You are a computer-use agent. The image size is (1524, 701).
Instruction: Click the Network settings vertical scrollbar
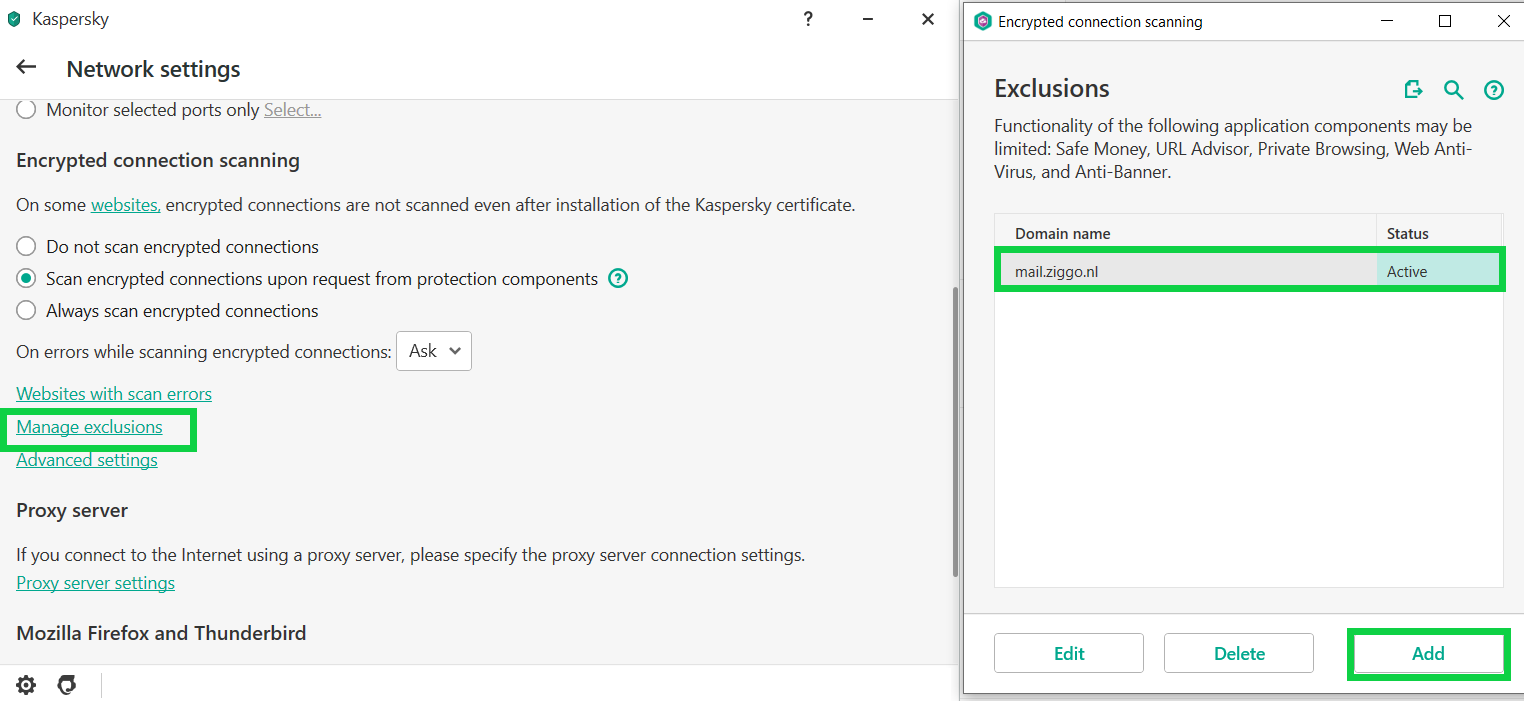[953, 430]
